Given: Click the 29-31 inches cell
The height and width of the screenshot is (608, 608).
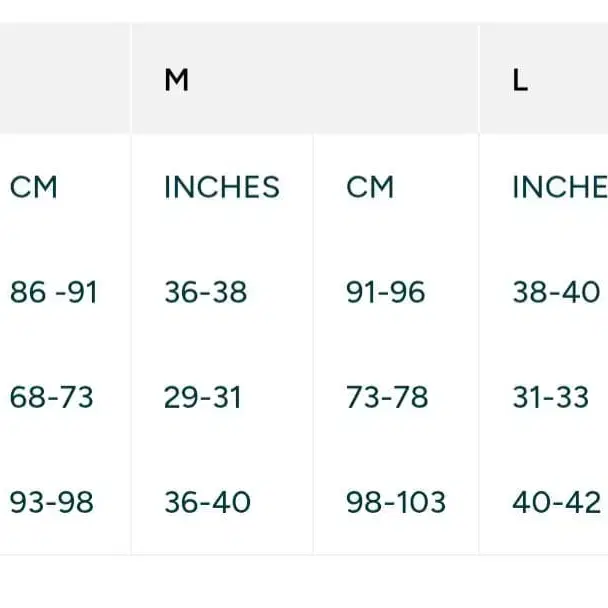Looking at the screenshot, I should 203,398.
